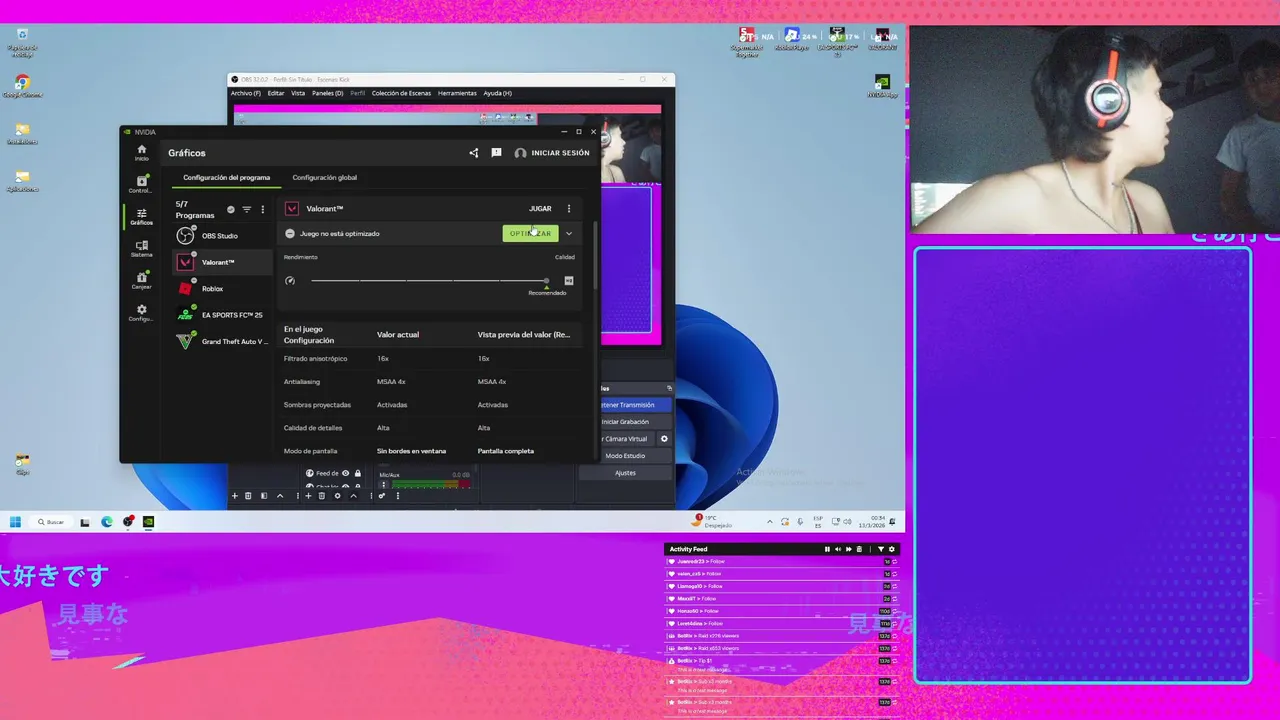Toggle visibility eye of Feed de source

pos(346,473)
